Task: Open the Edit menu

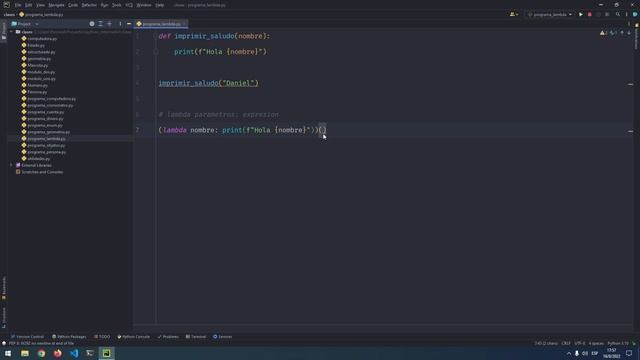Action: click(x=28, y=5)
